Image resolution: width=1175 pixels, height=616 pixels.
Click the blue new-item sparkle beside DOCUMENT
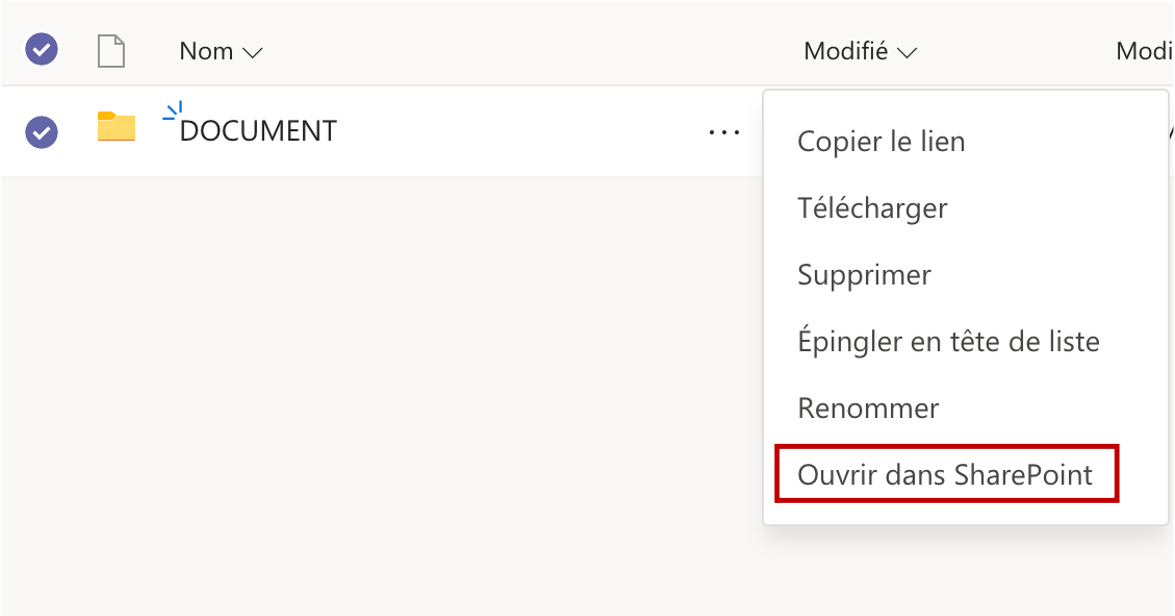172,112
